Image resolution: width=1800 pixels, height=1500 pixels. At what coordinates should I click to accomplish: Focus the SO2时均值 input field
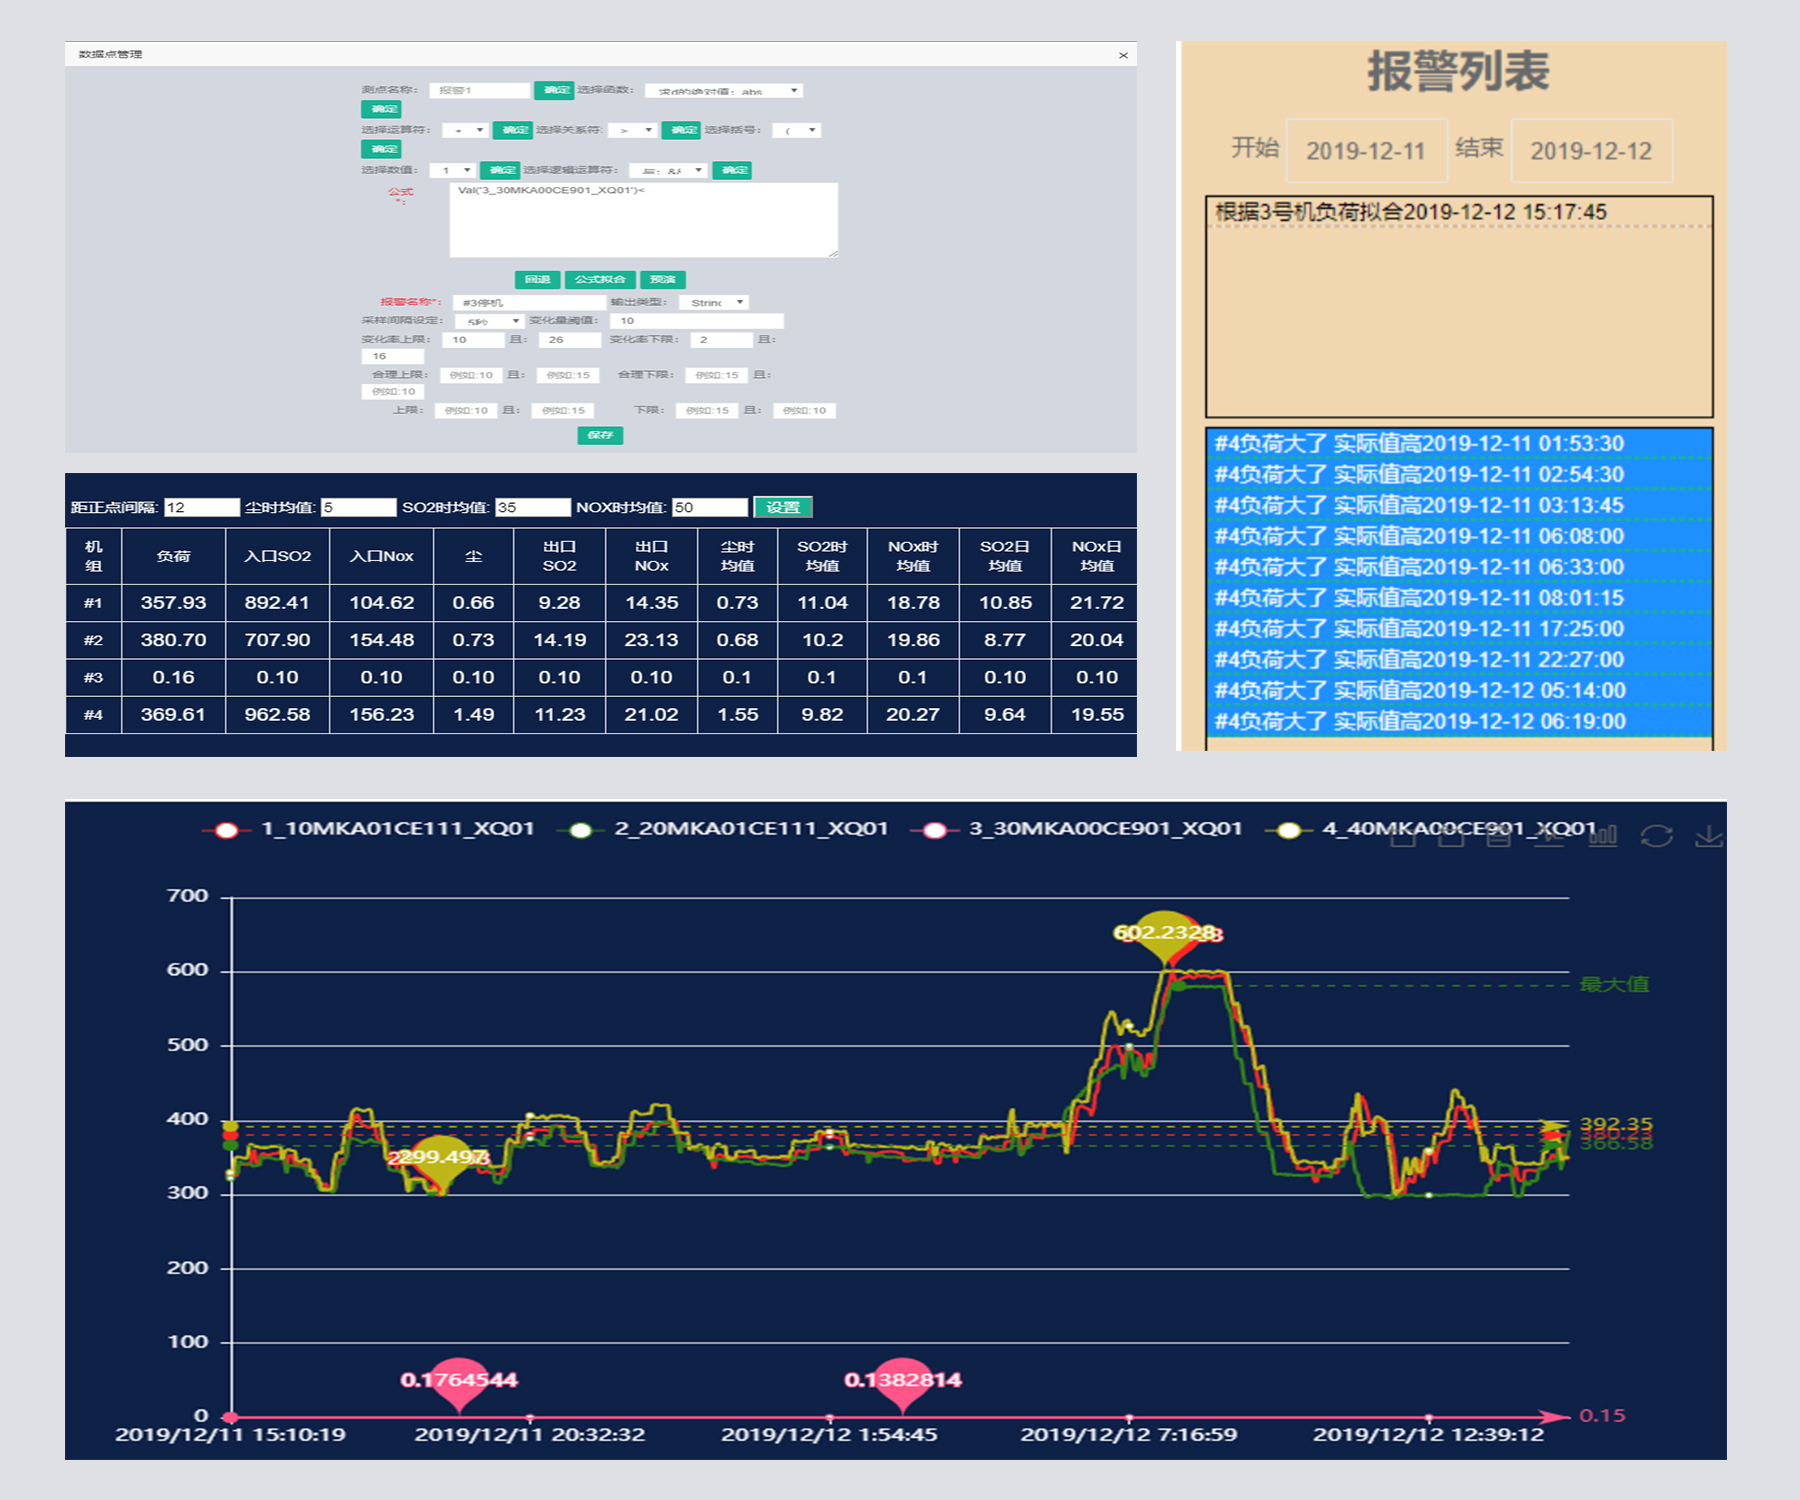coord(533,507)
